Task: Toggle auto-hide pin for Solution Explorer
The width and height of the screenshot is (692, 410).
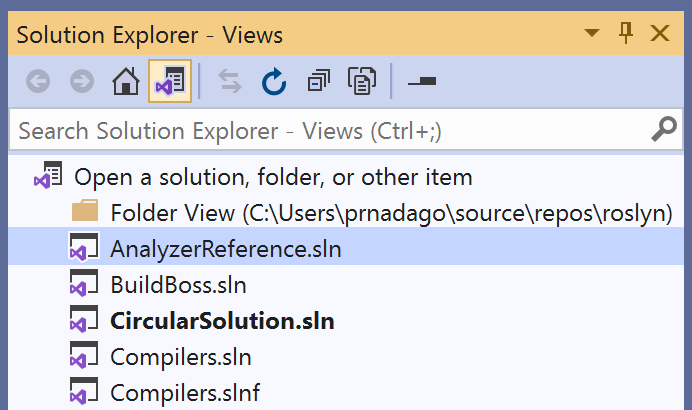Action: [627, 34]
